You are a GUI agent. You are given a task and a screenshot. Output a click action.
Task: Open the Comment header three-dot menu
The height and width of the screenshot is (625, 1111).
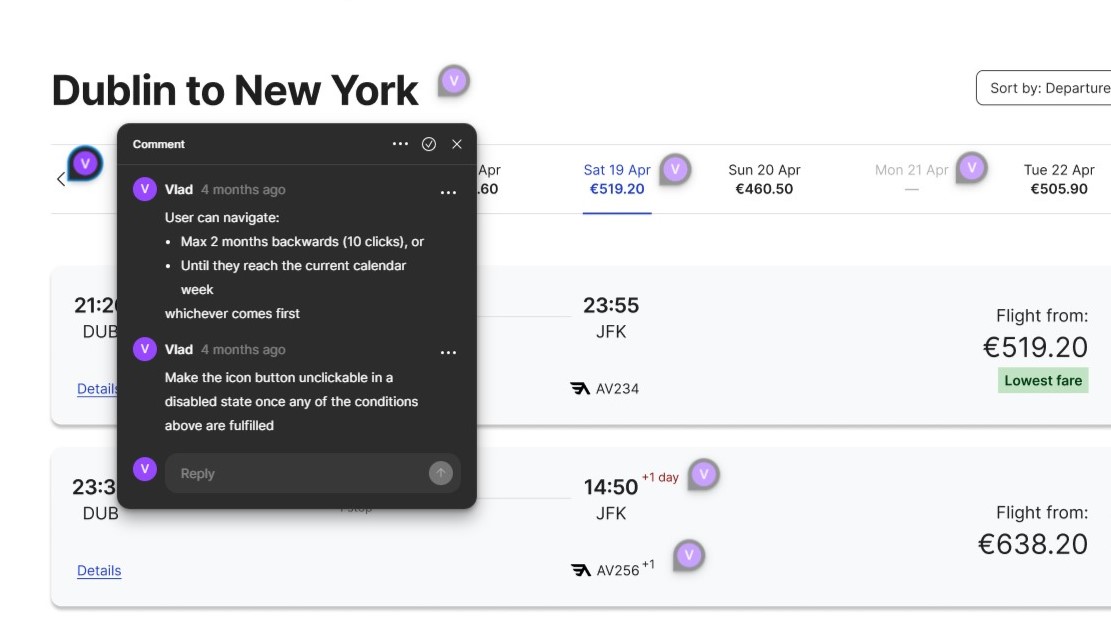pos(400,144)
